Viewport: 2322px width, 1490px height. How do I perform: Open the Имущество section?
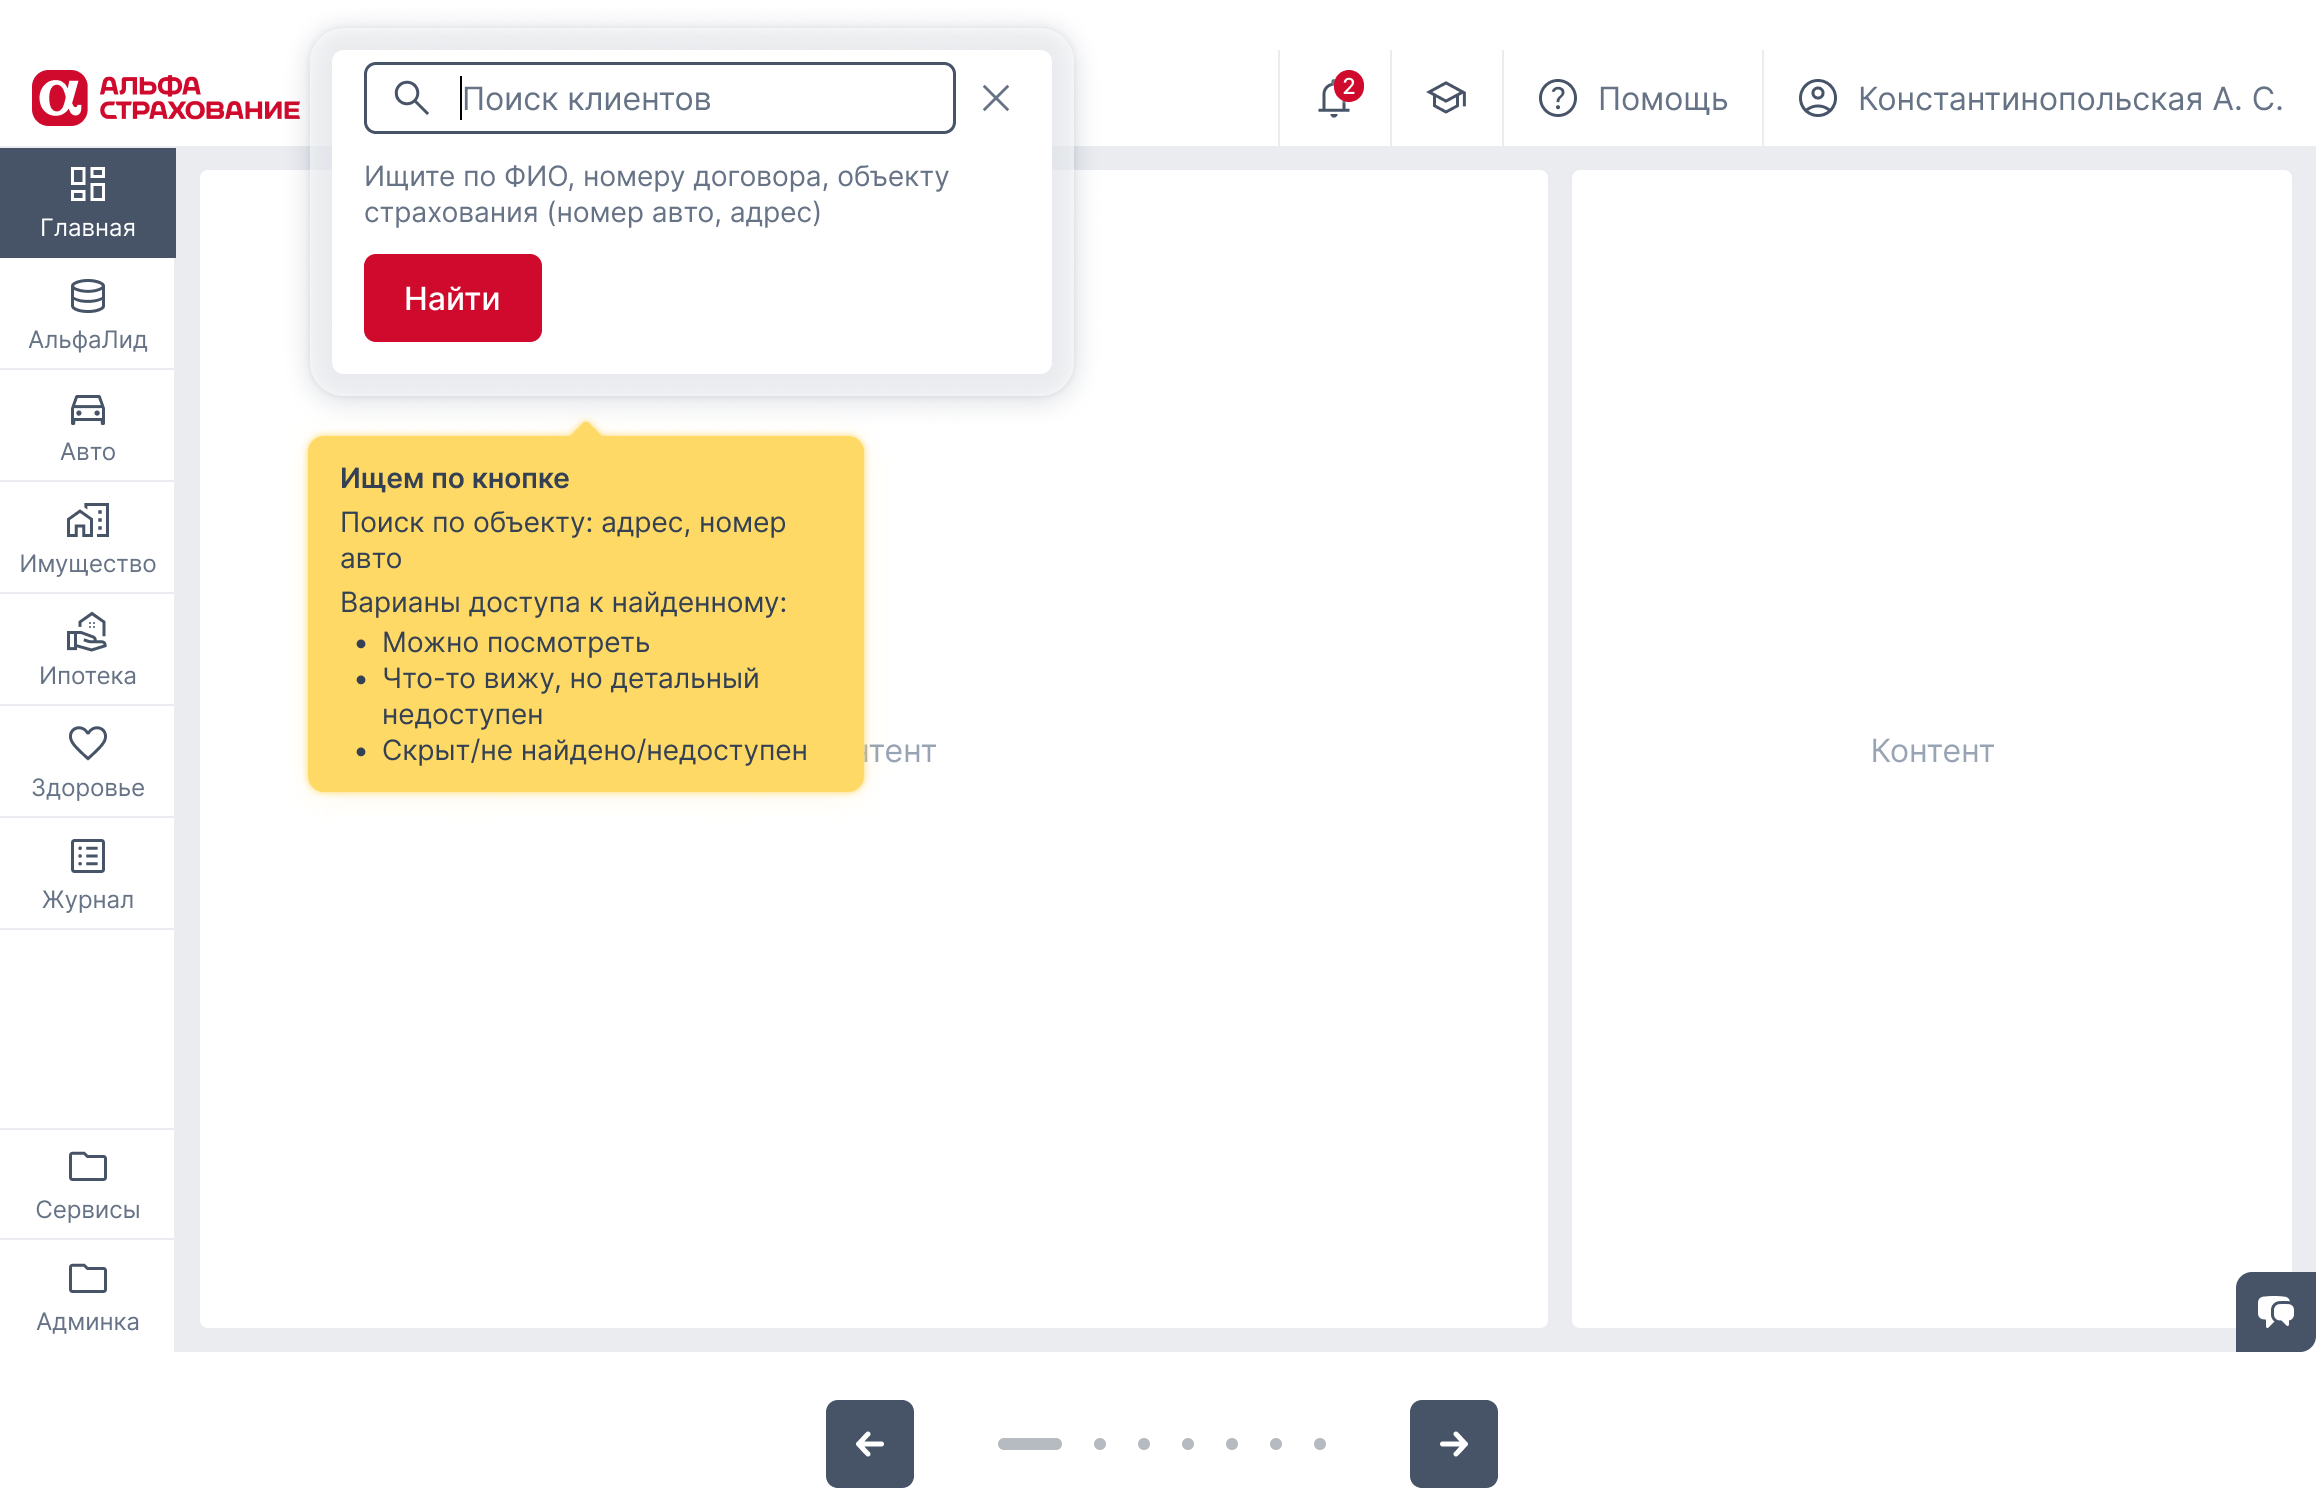coord(88,537)
